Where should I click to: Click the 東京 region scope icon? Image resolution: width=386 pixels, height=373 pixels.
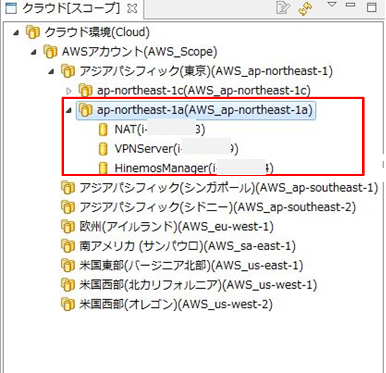(67, 71)
